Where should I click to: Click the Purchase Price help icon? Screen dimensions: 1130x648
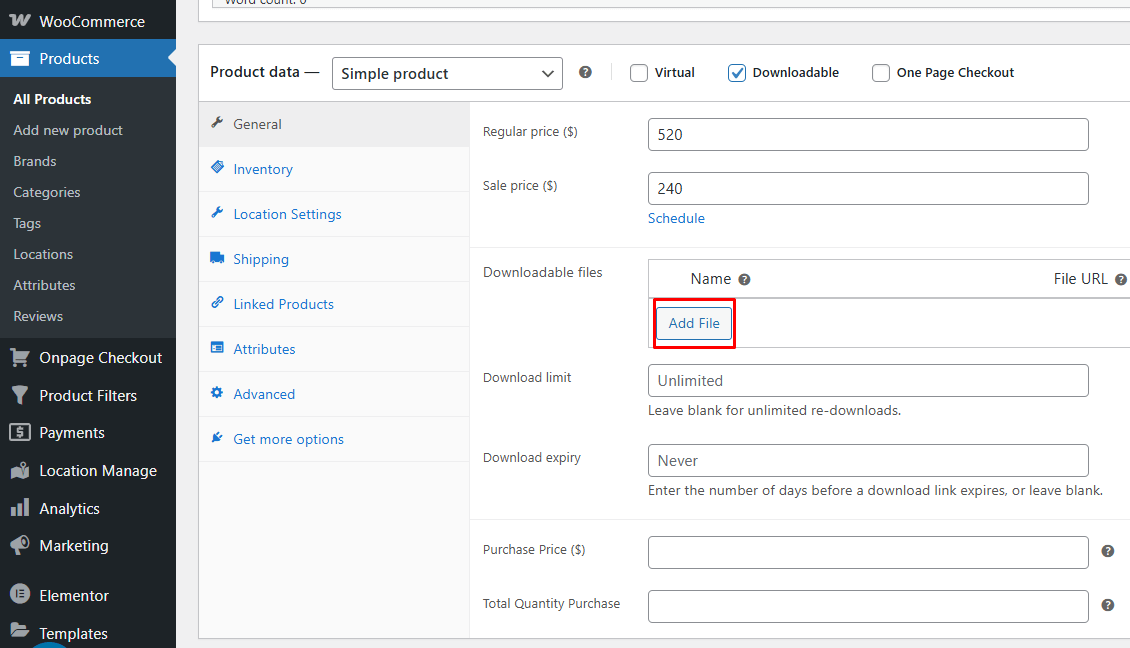click(x=1107, y=552)
